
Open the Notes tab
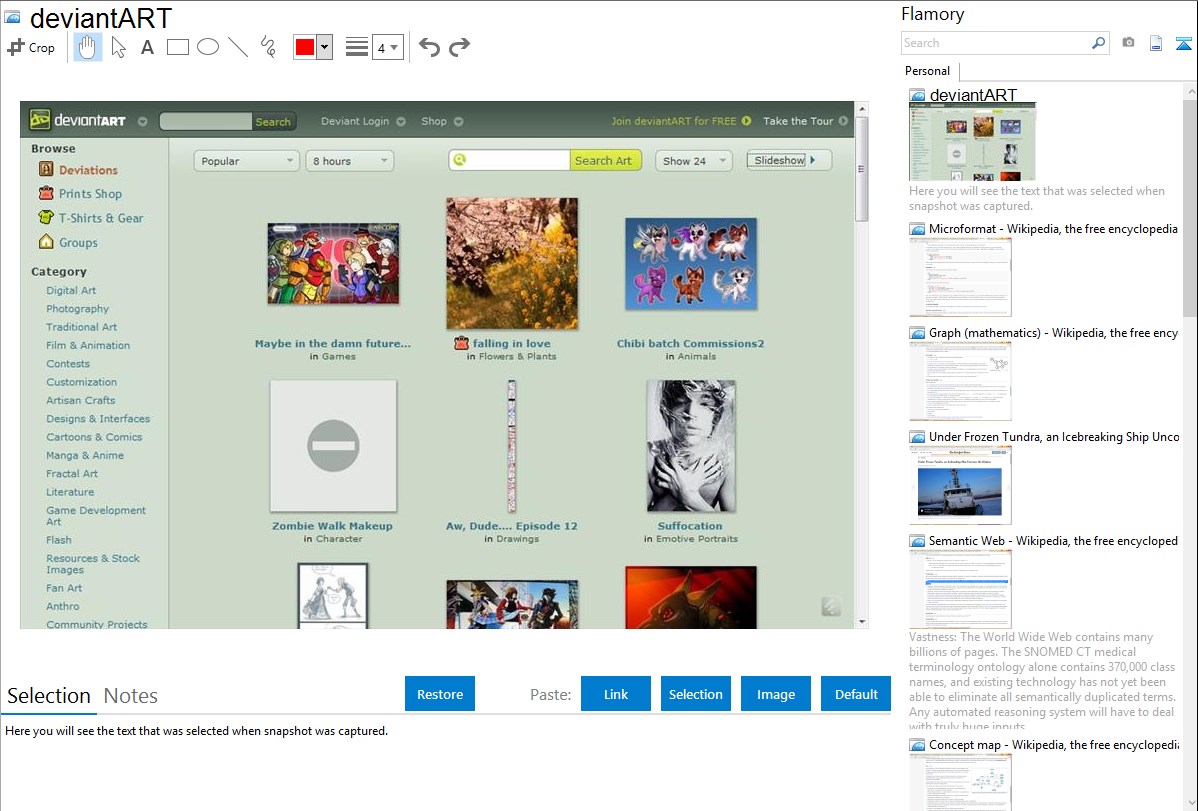click(131, 696)
